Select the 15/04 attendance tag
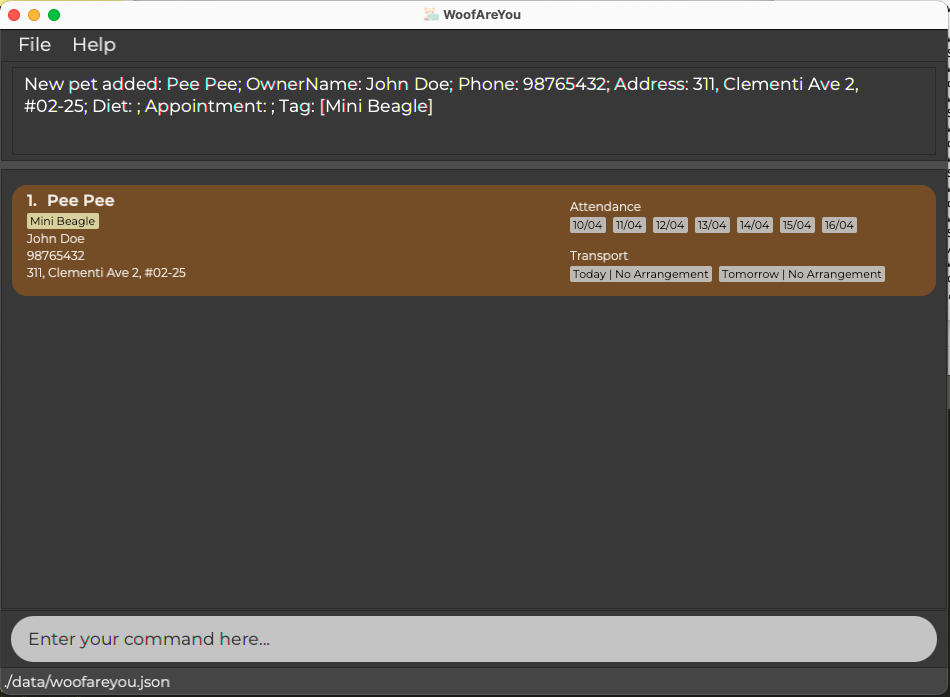 click(x=797, y=225)
